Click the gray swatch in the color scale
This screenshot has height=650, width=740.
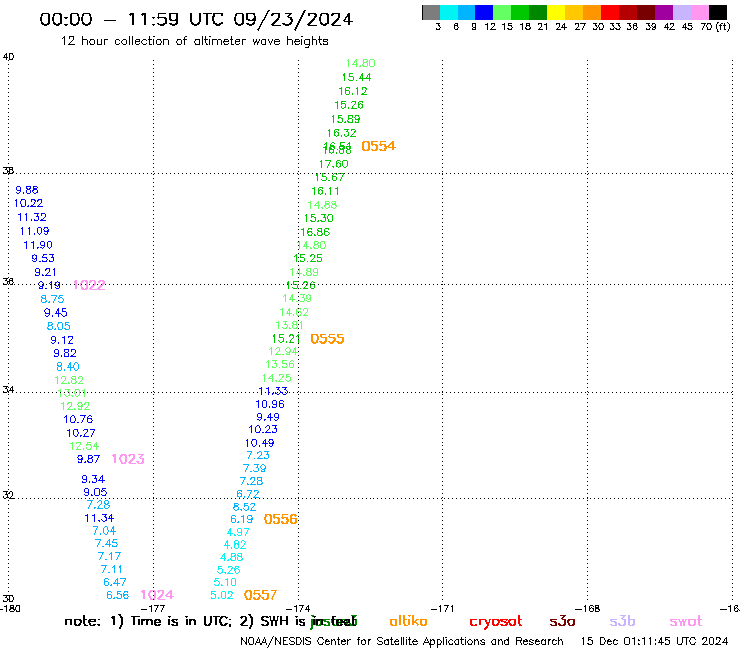click(431, 12)
